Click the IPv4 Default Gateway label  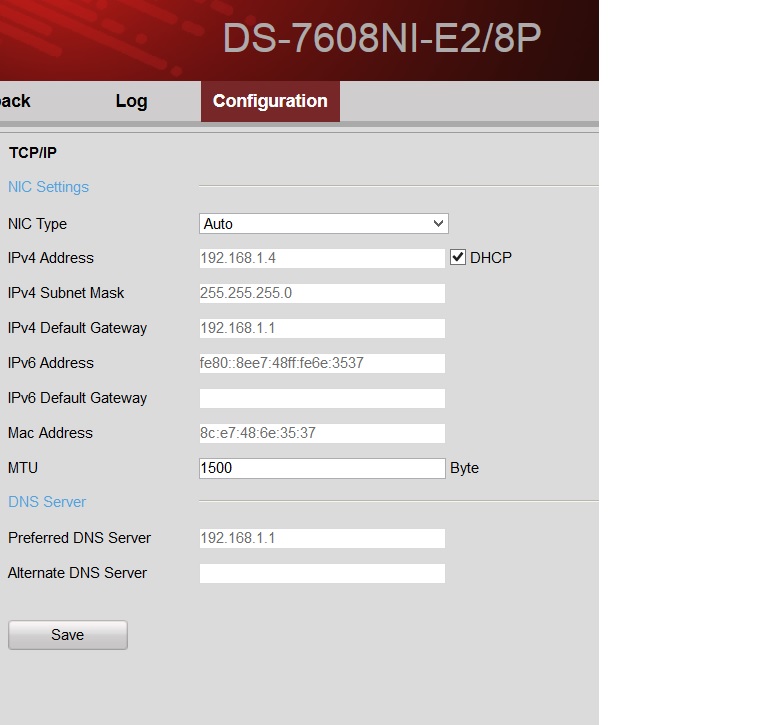(x=78, y=328)
